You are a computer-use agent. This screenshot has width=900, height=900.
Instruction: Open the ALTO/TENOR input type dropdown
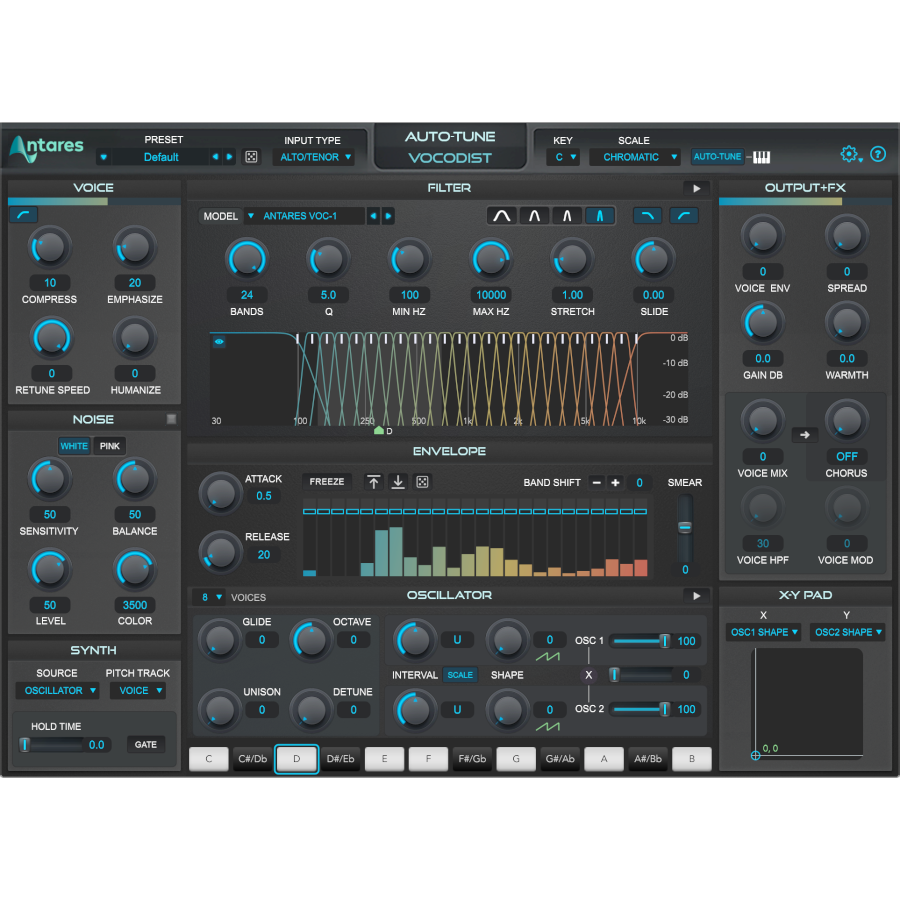click(313, 157)
